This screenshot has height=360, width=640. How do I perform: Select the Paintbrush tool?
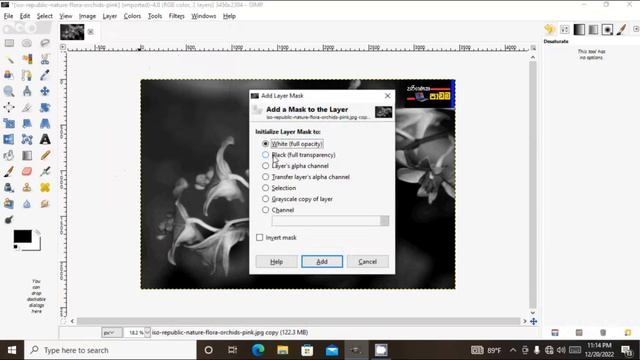(9, 171)
